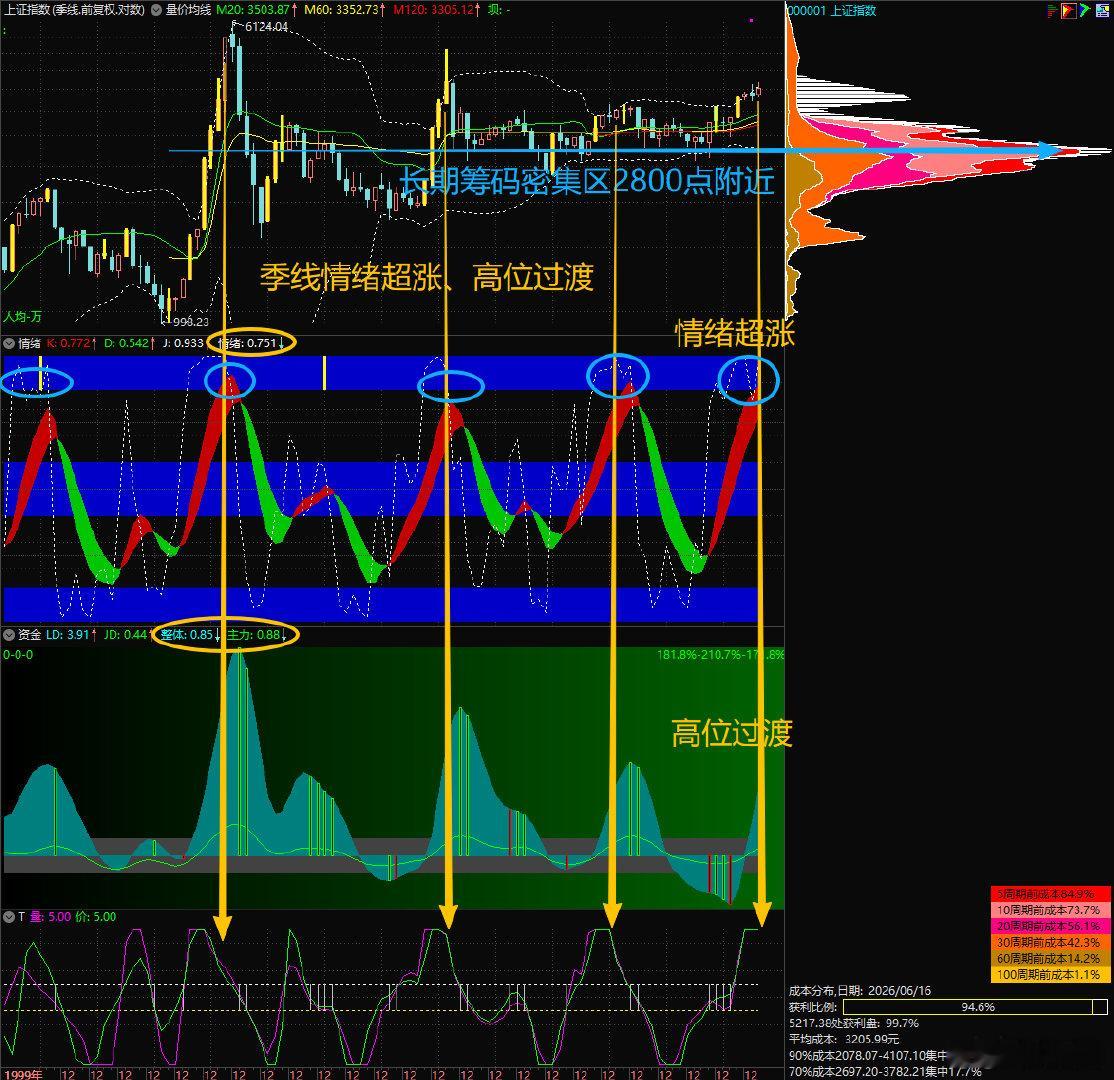
Task: Click the 100周期前成本 yellow legend swatch
Action: [1051, 976]
